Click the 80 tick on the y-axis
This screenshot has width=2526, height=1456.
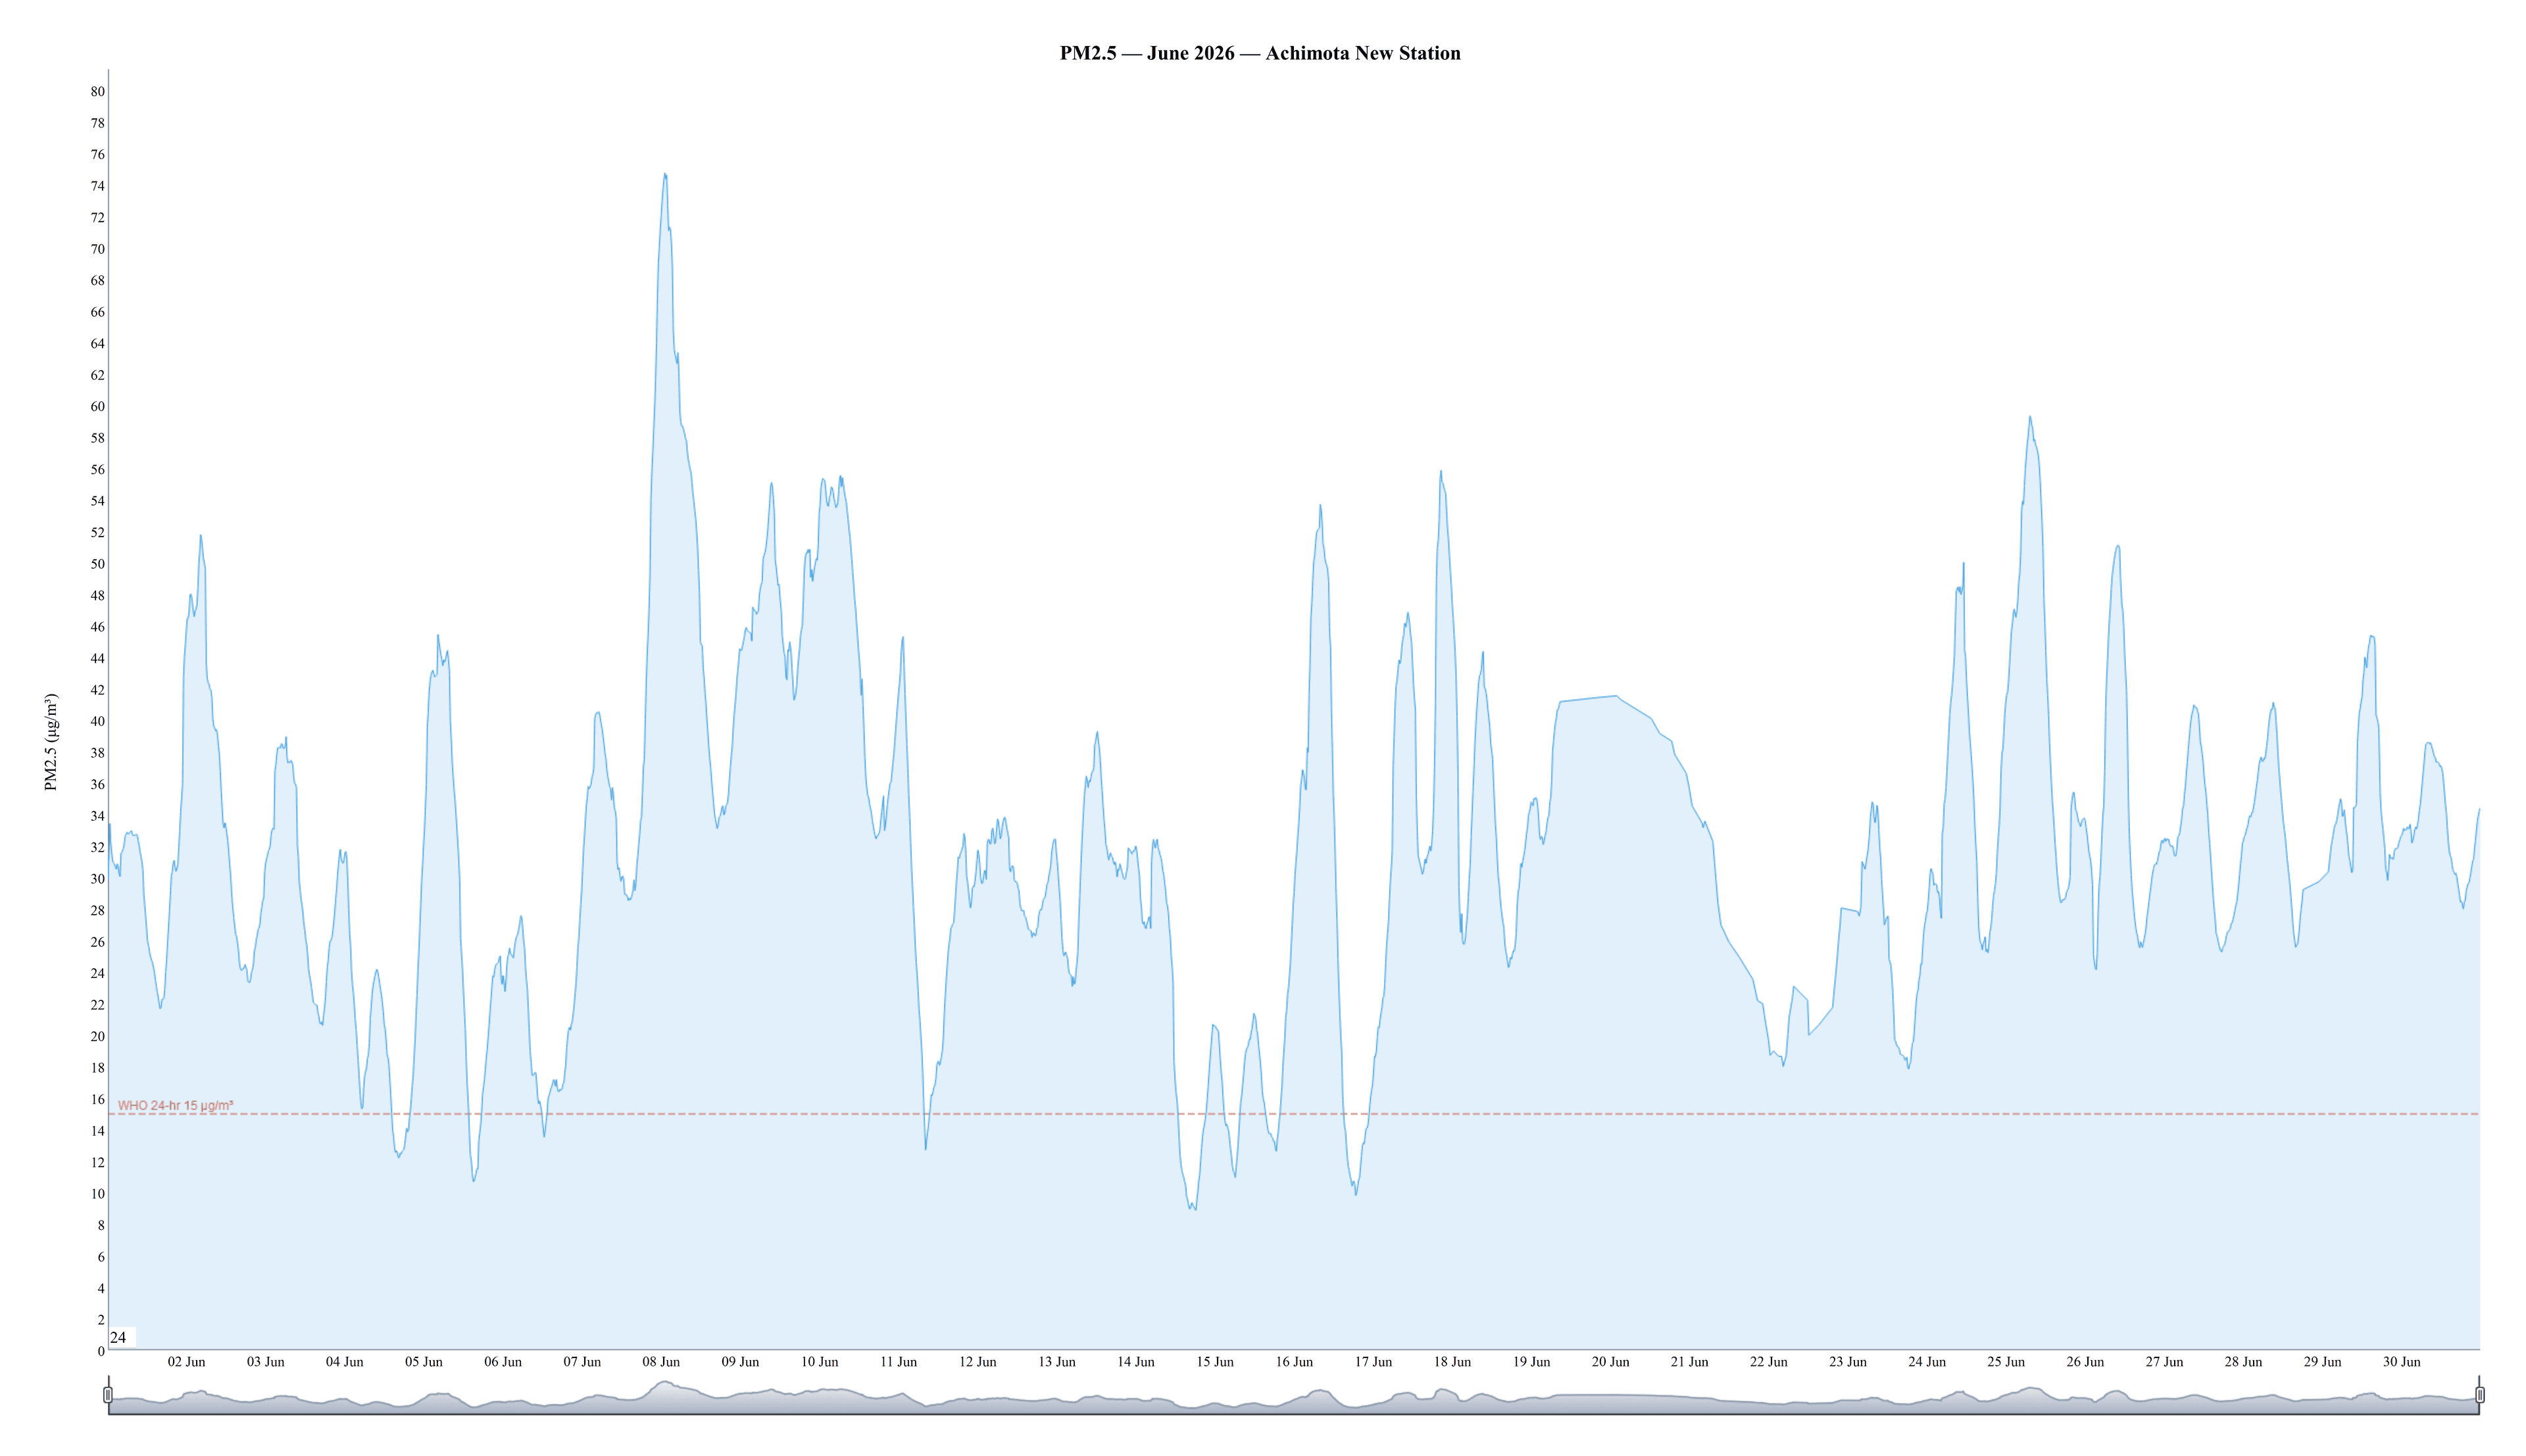point(97,91)
